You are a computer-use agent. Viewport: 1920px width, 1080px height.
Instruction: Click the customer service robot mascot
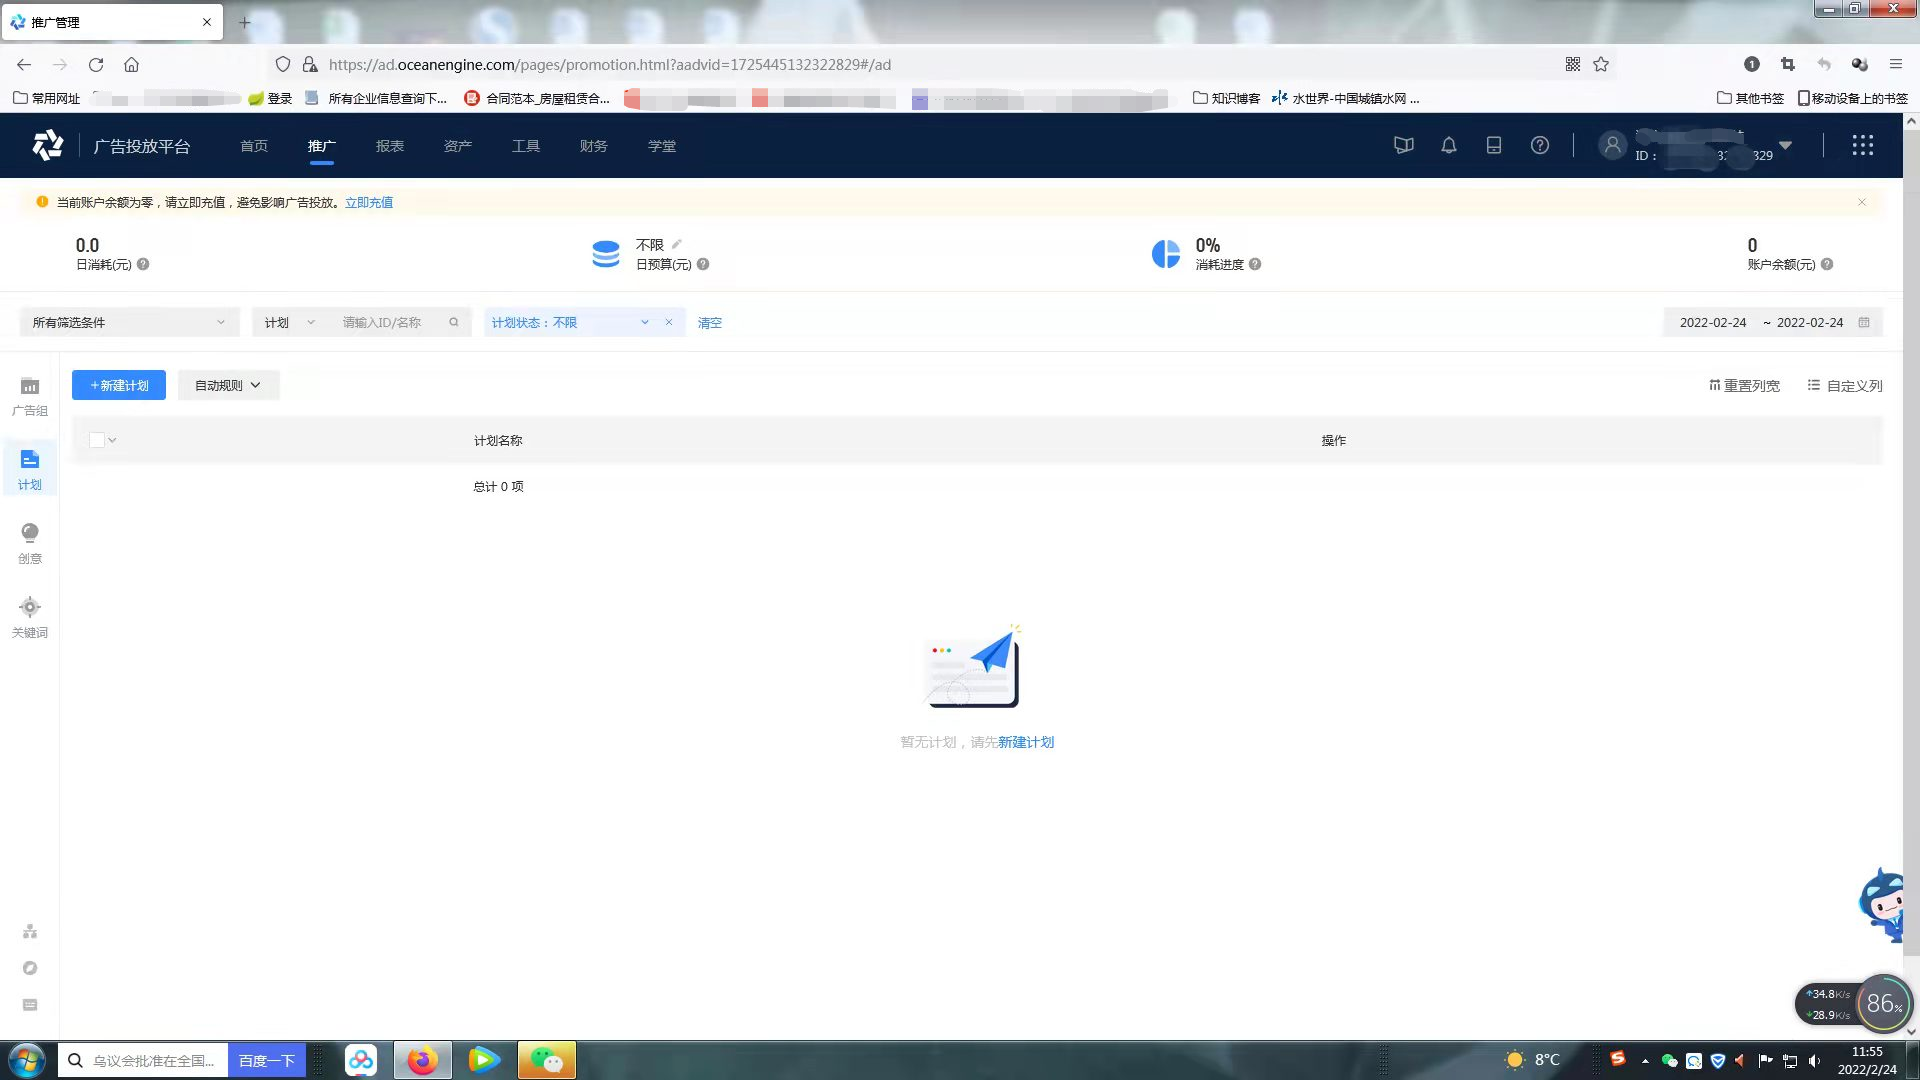(x=1881, y=905)
